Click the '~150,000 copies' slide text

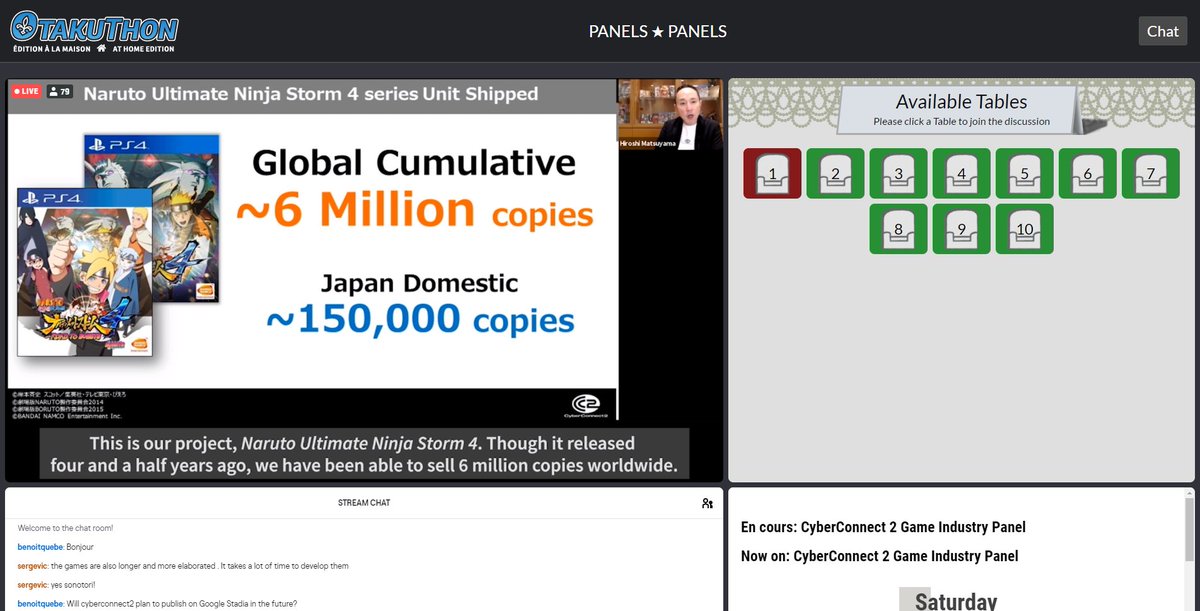[420, 319]
